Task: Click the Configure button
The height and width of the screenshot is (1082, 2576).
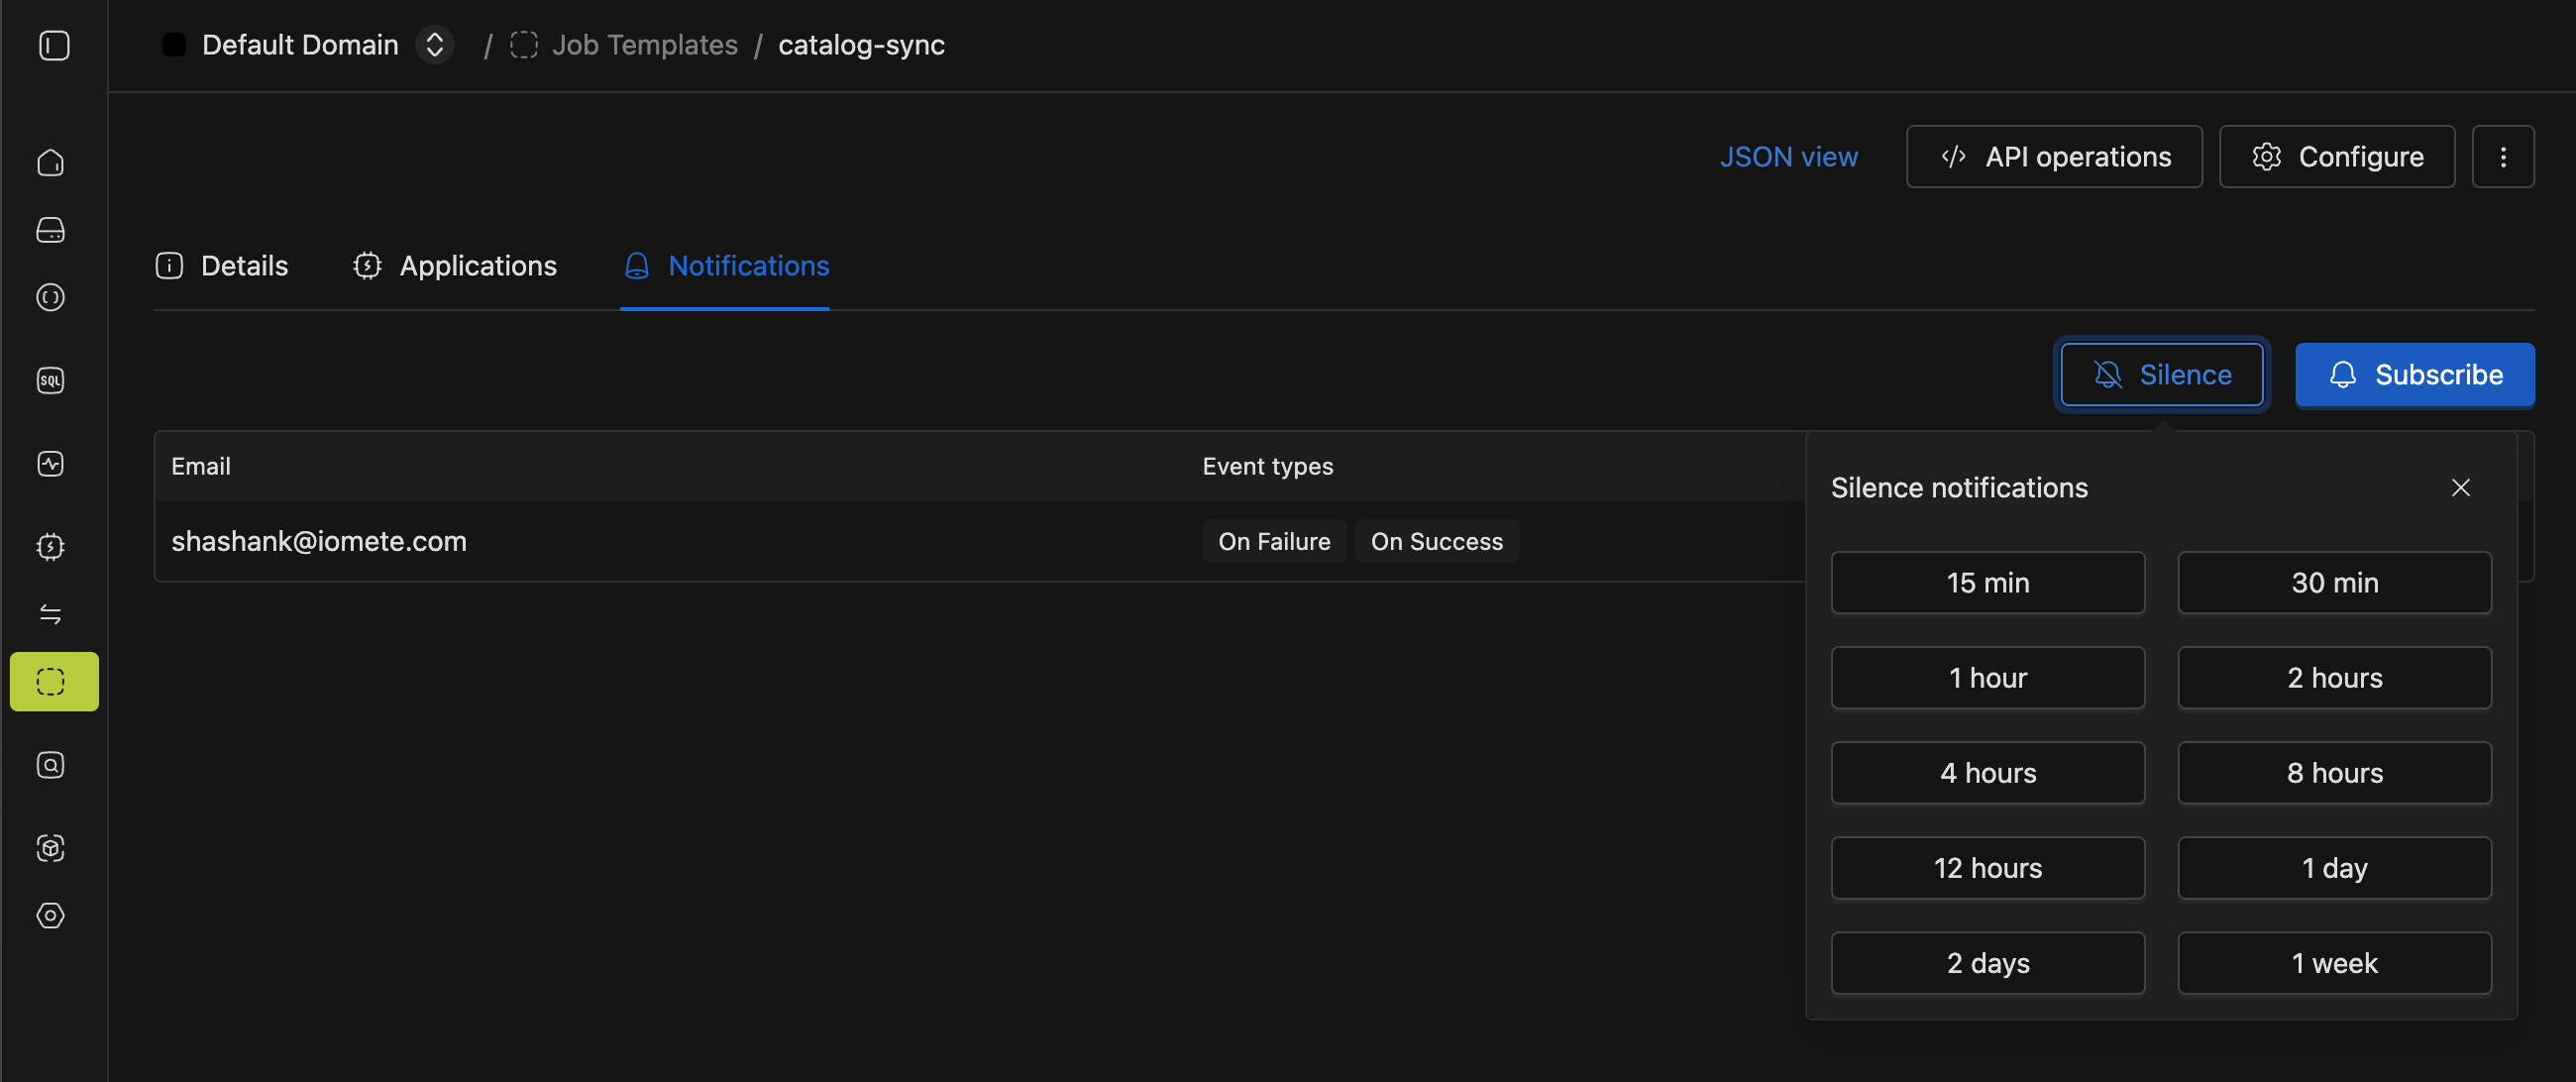Action: (2336, 157)
